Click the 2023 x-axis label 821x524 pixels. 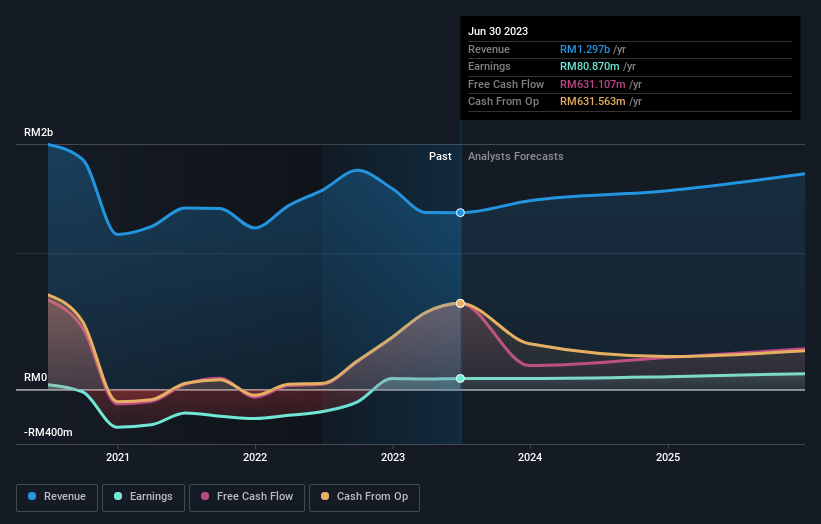tap(393, 457)
